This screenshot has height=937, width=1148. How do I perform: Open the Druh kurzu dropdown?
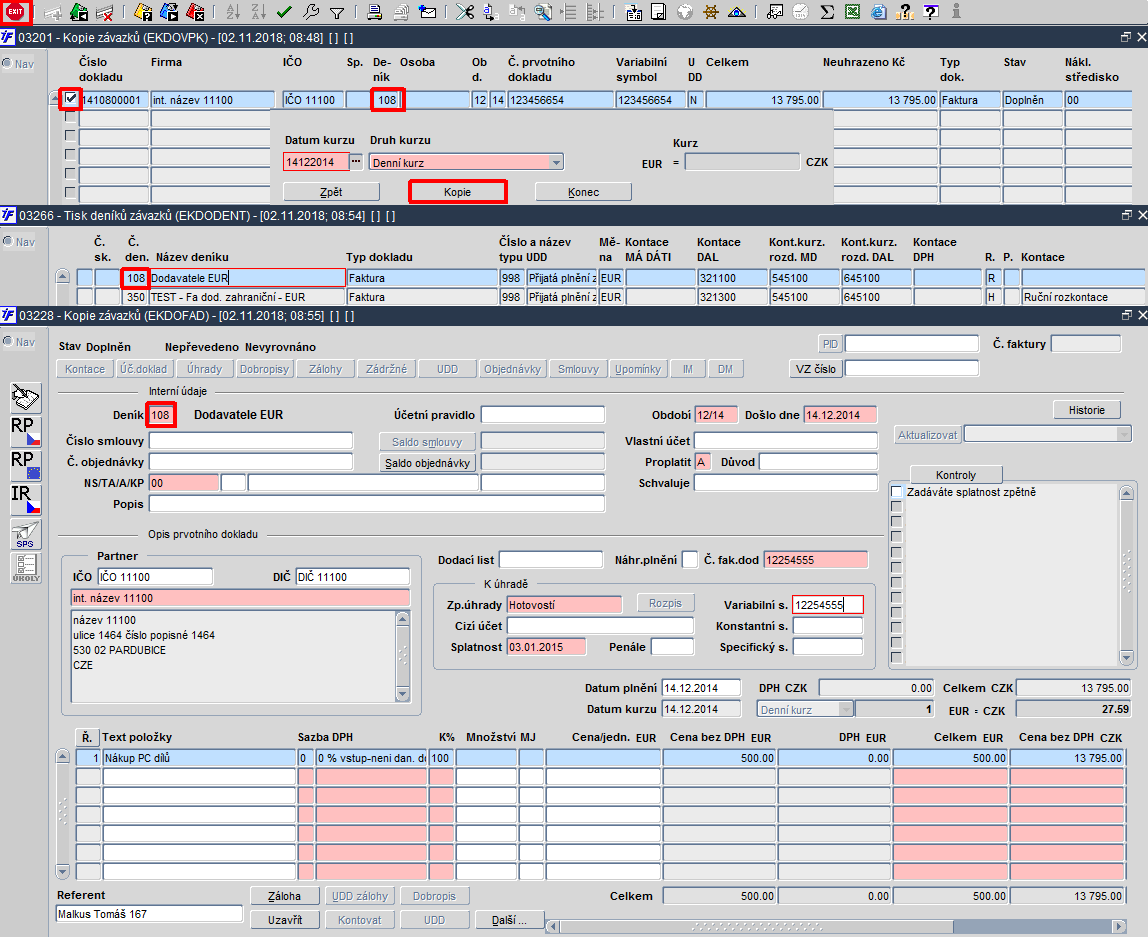(x=556, y=163)
